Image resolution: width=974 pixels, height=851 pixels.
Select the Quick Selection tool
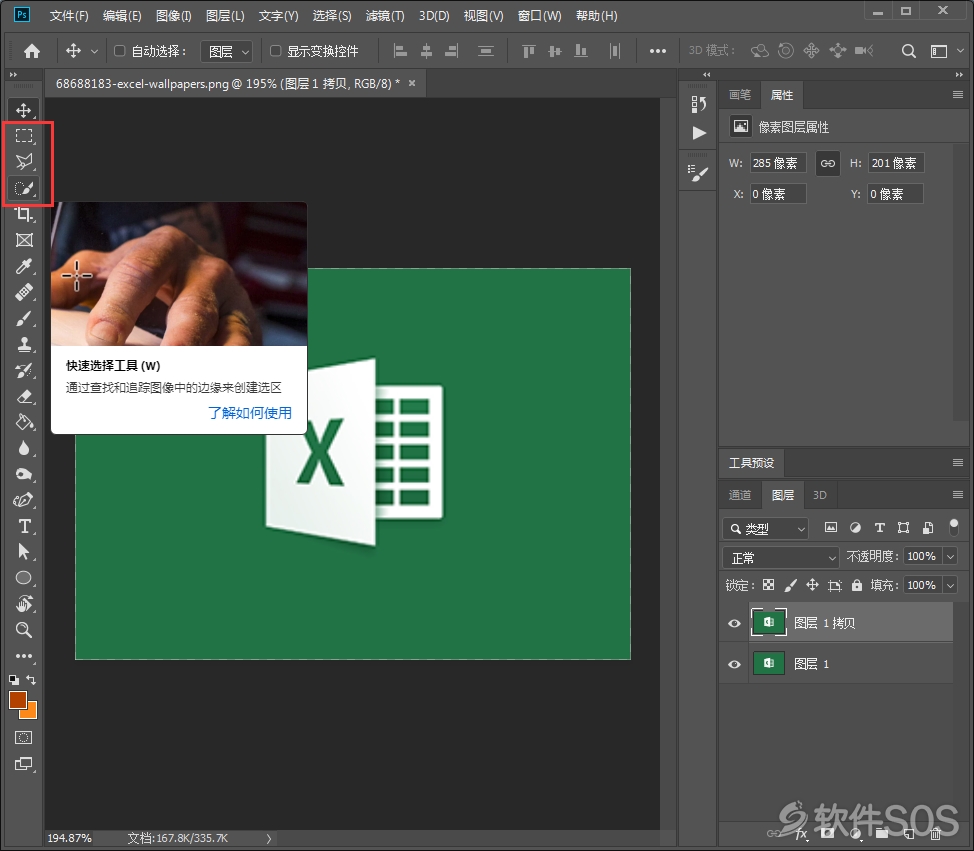pos(24,188)
